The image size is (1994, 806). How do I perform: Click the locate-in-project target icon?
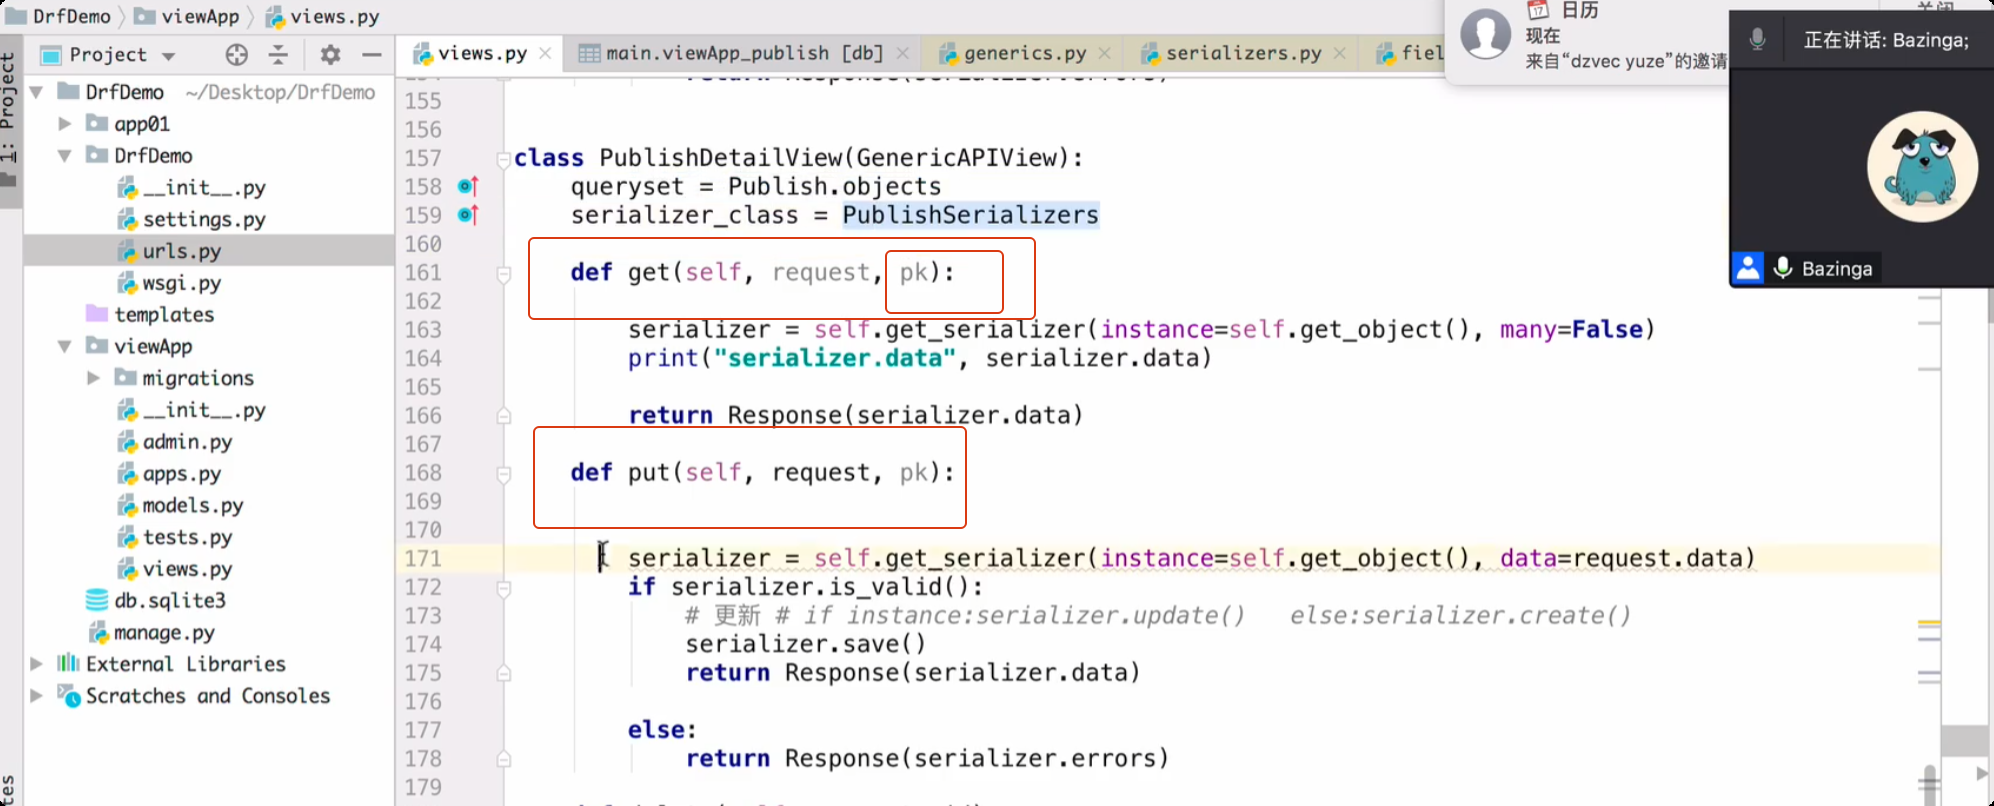click(x=237, y=55)
